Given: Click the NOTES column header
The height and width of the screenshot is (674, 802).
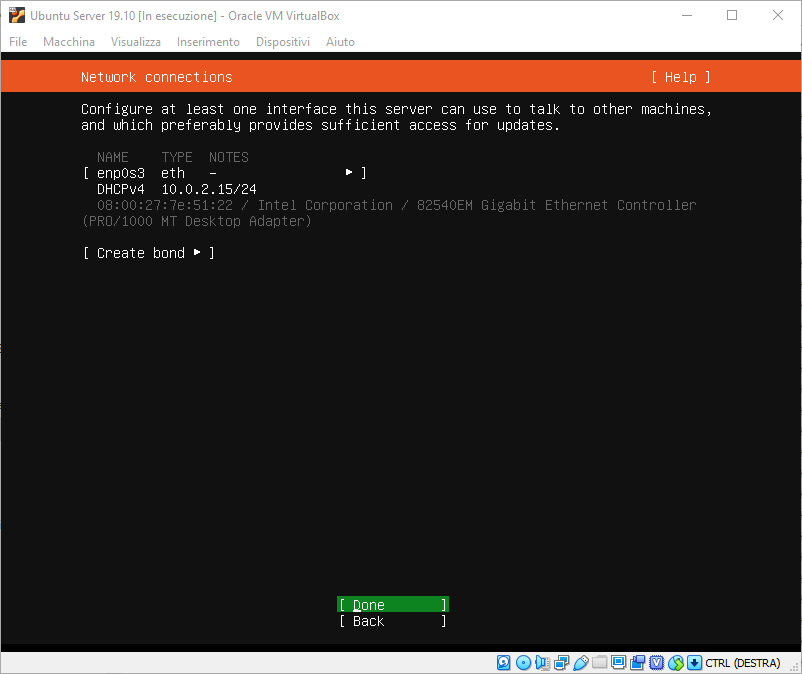Looking at the screenshot, I should point(229,157).
